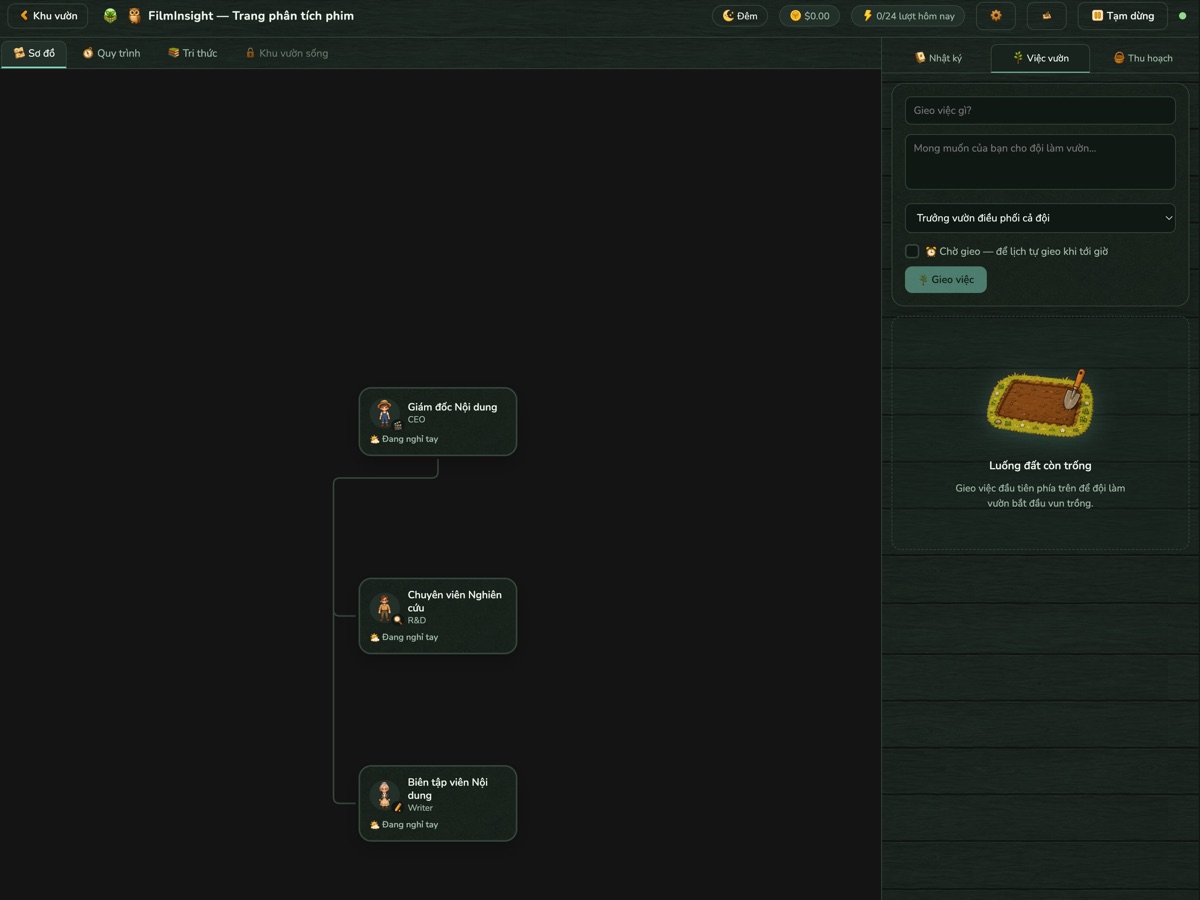The width and height of the screenshot is (1200, 900).
Task: Click the Mong muốn của bạn textarea
Action: pos(1040,162)
